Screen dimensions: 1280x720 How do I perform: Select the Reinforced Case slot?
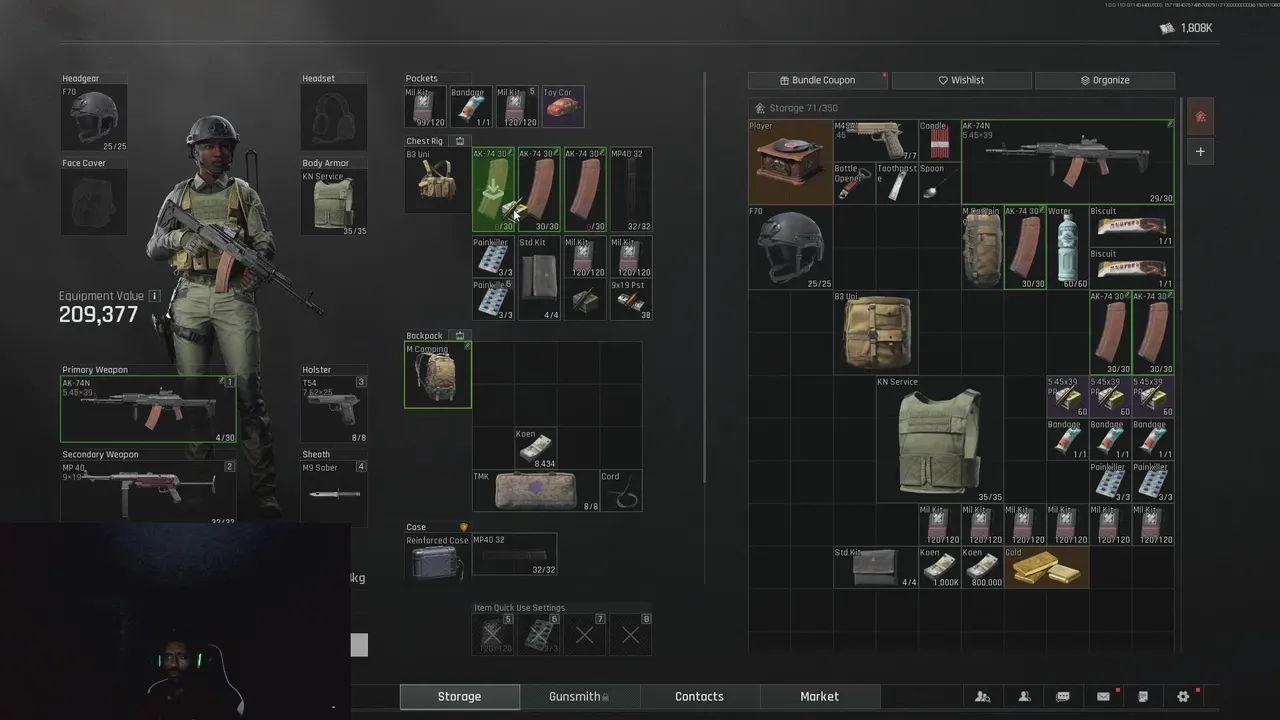coord(437,557)
